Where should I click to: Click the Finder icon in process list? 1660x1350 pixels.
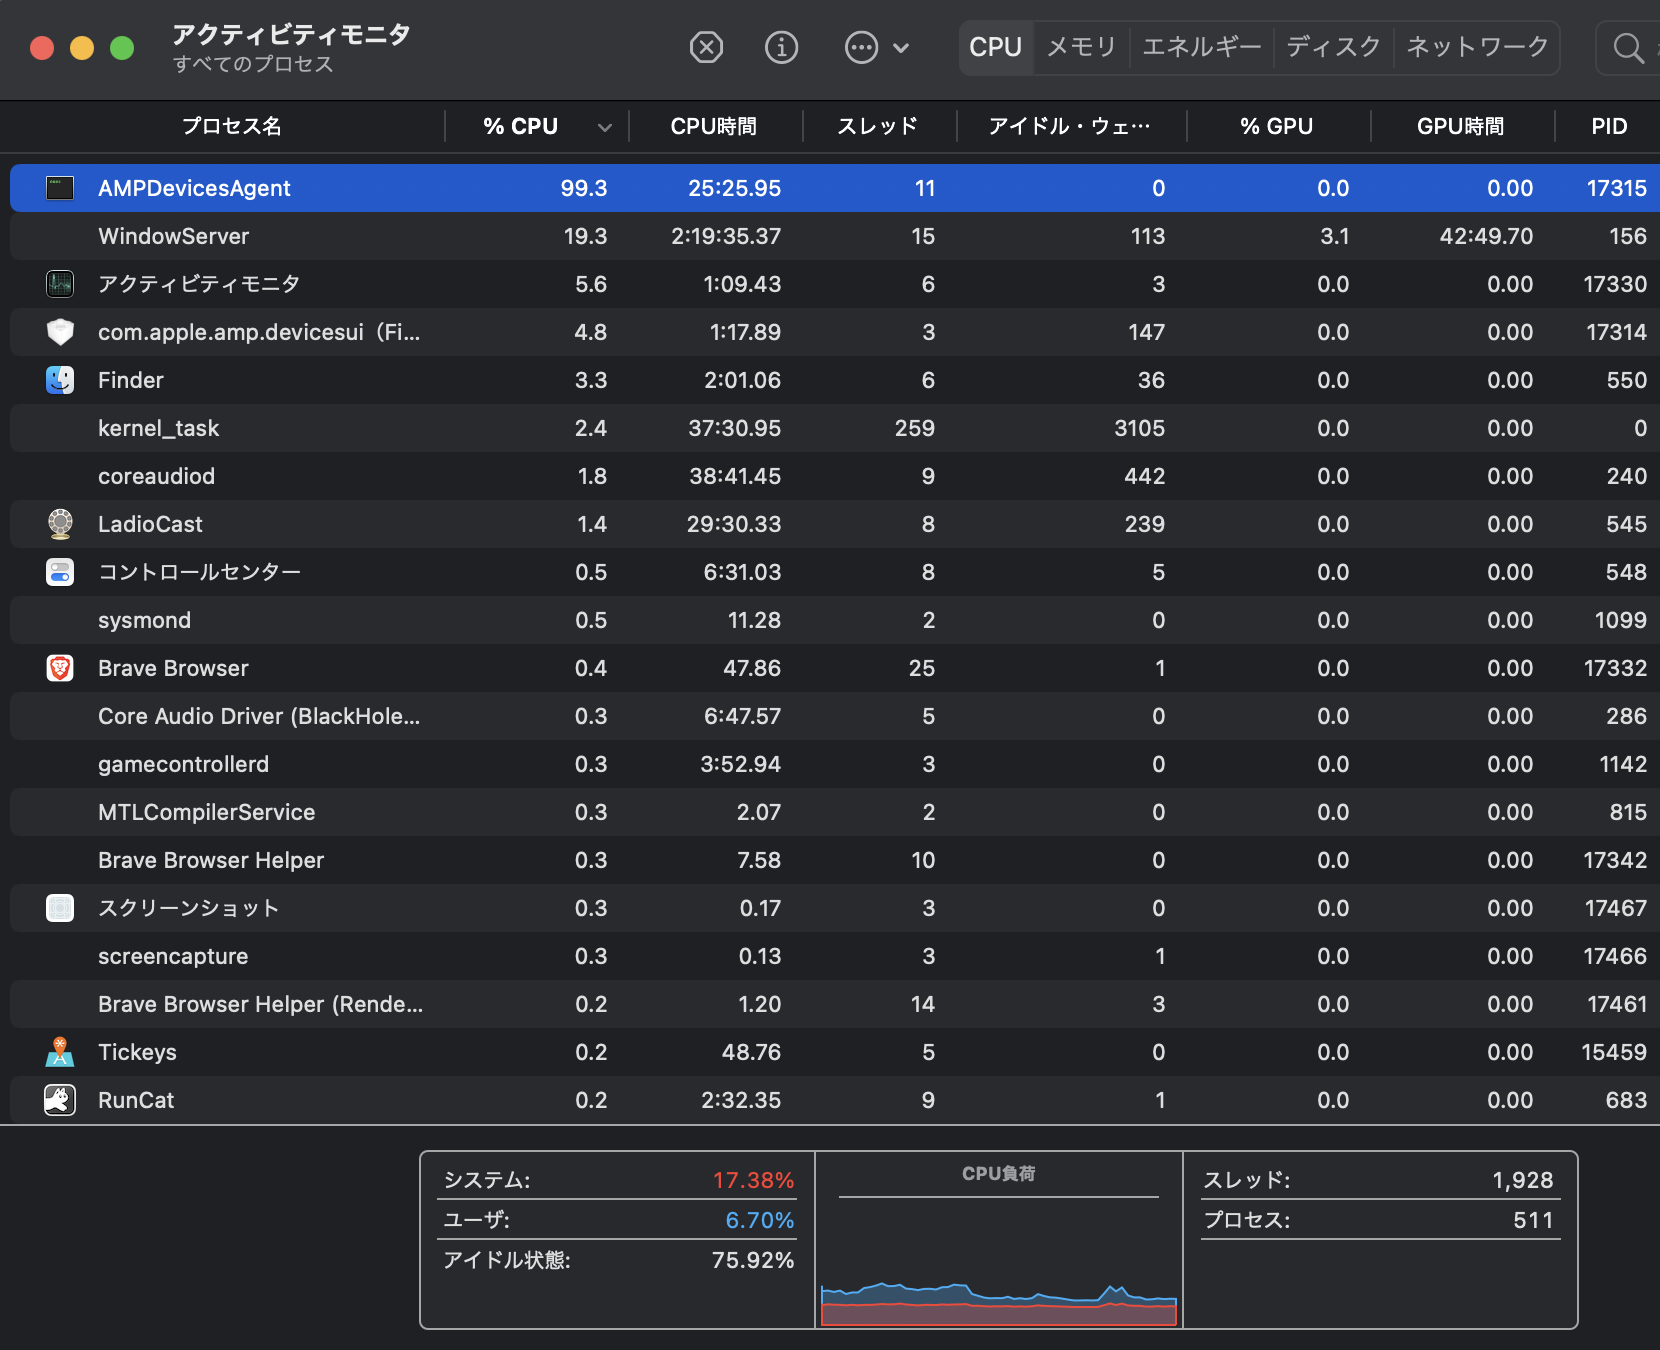click(60, 380)
